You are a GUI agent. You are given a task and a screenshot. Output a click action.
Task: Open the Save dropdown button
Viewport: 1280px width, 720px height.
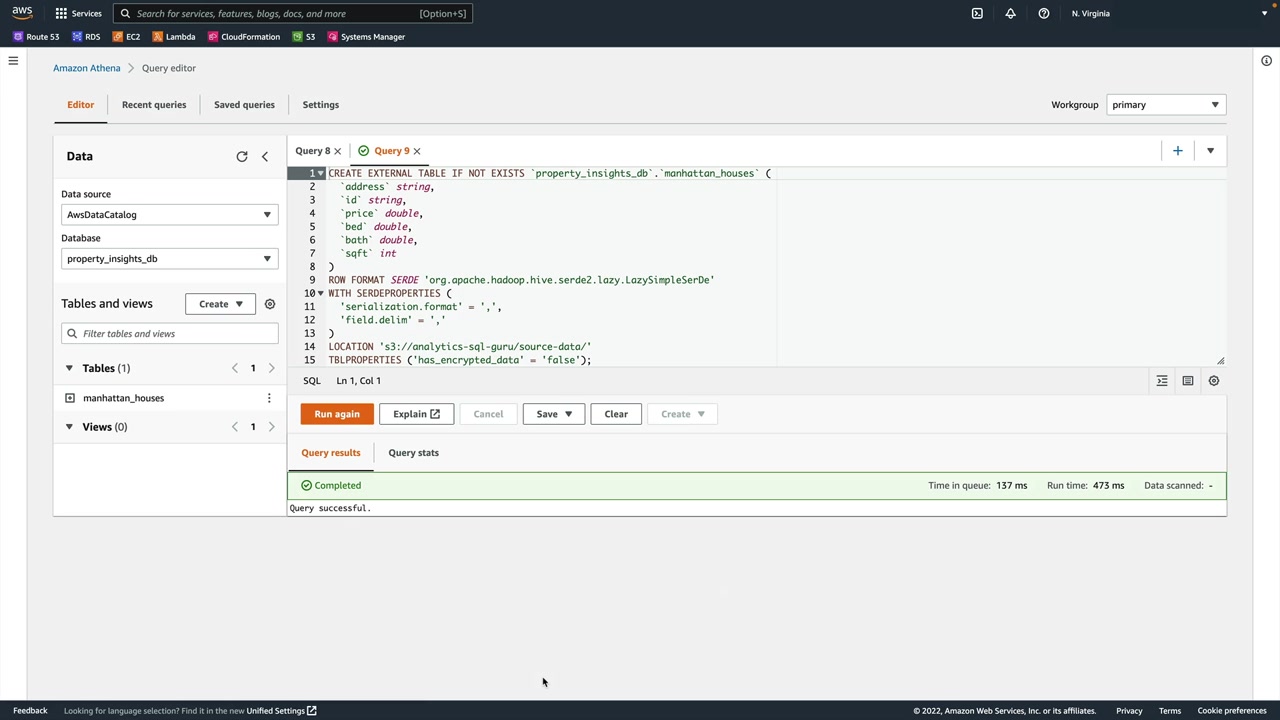pyautogui.click(x=553, y=414)
